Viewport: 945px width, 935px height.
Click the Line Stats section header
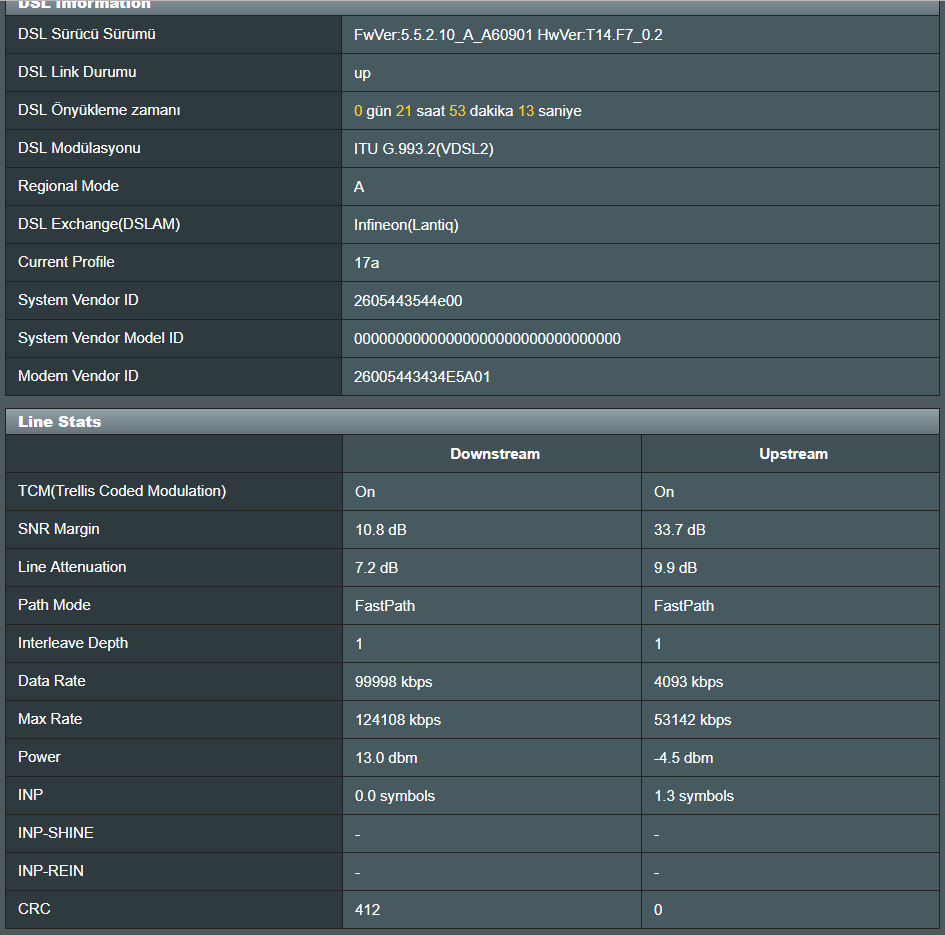tap(472, 421)
